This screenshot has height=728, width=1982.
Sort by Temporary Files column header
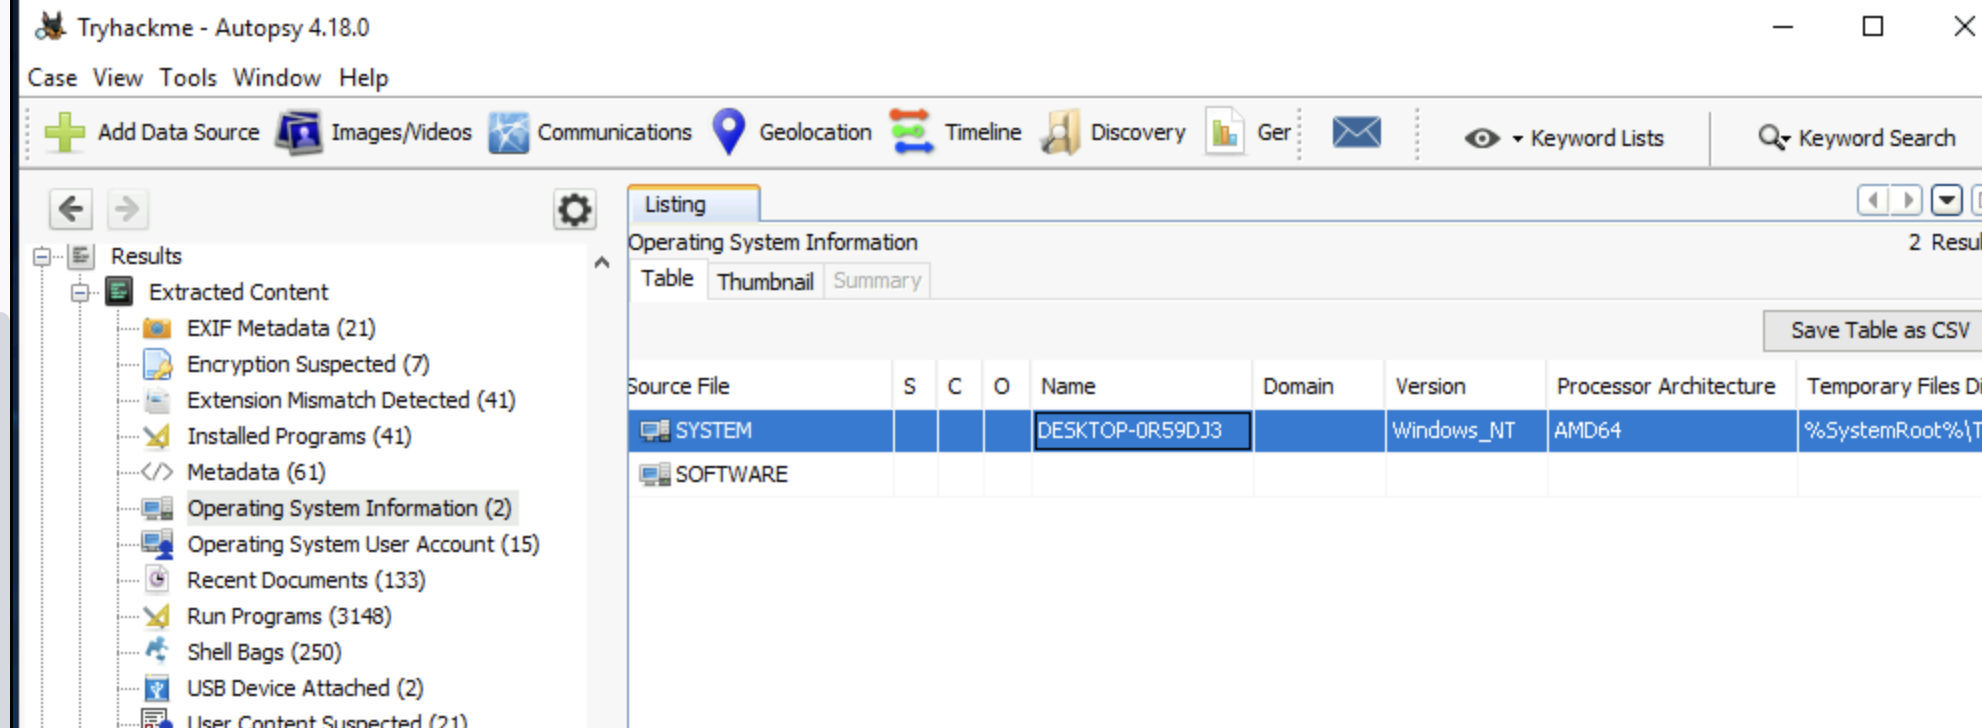(x=1890, y=386)
